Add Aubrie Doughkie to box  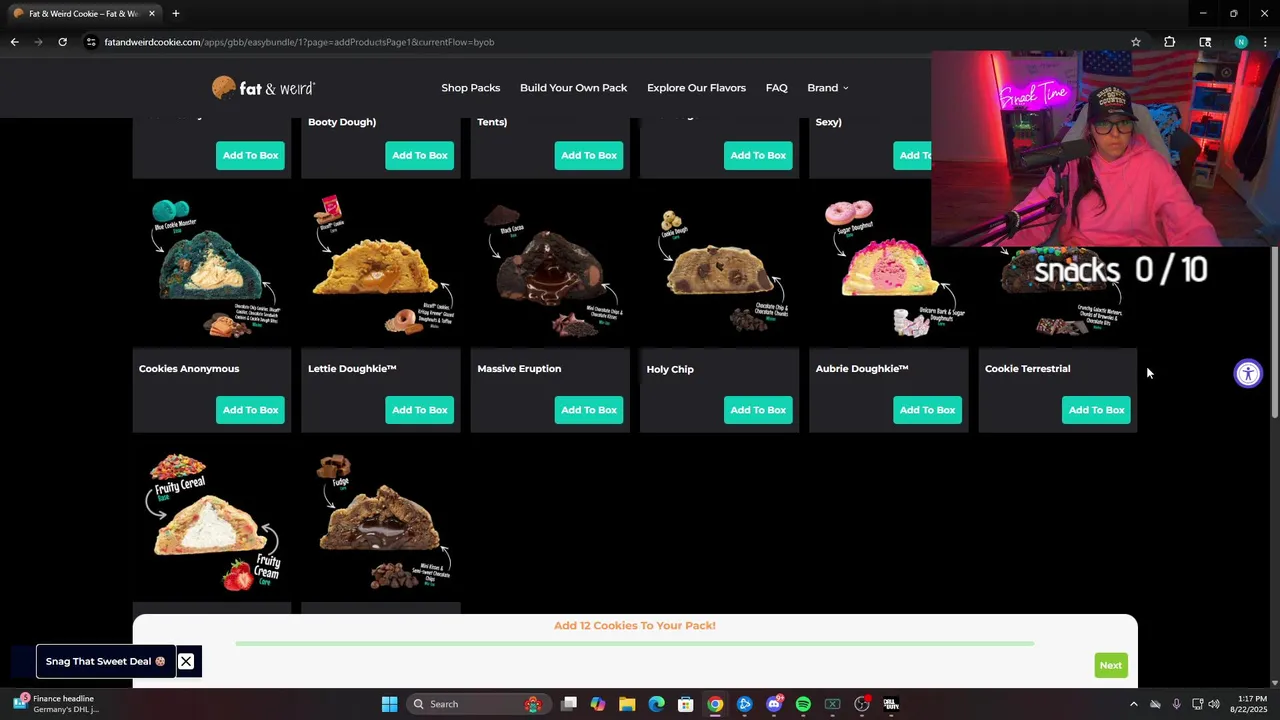point(927,410)
